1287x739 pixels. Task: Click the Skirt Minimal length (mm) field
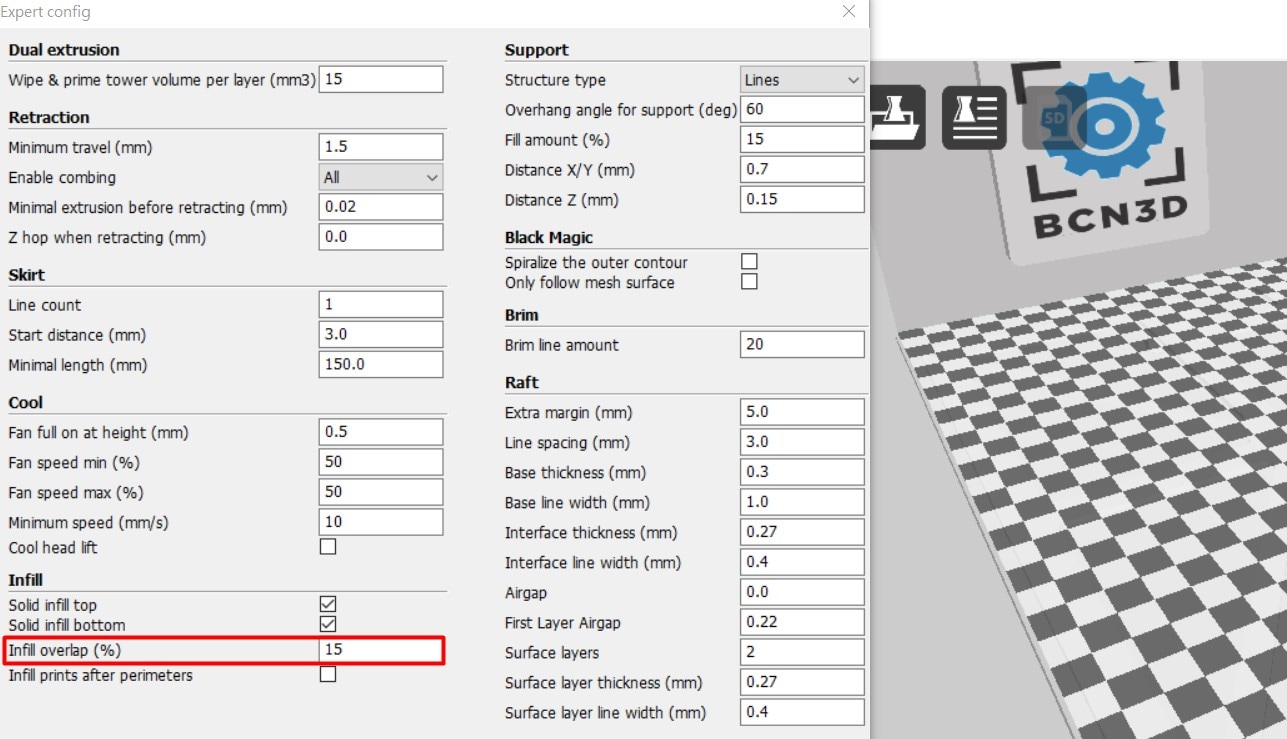(381, 365)
